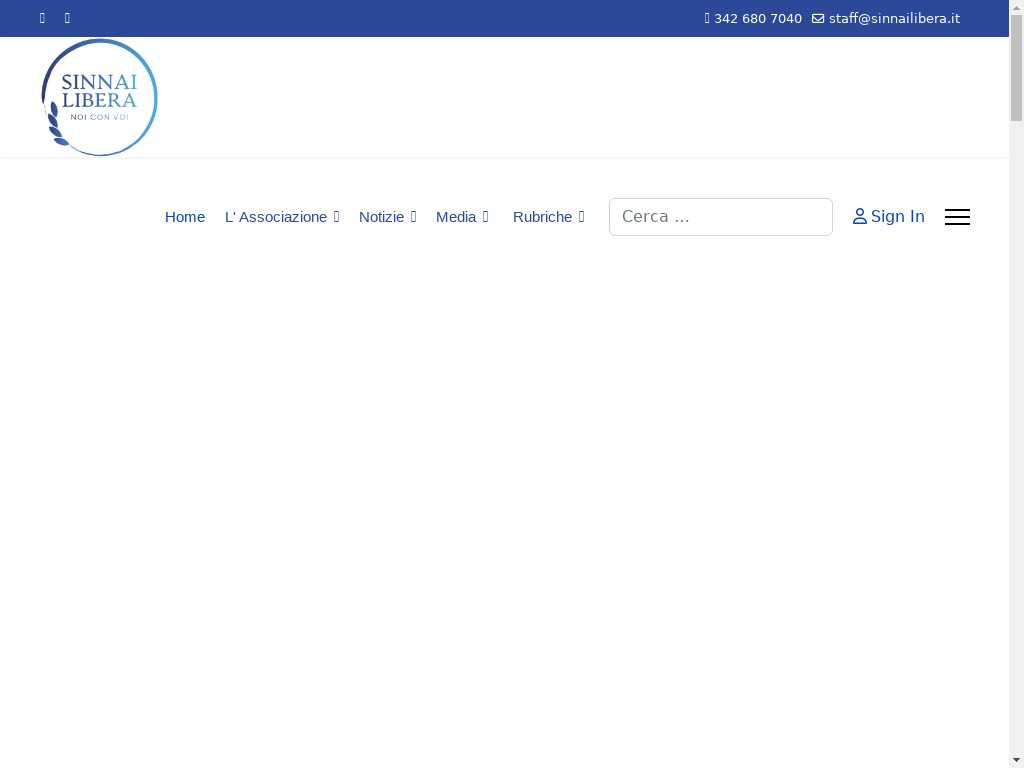Viewport: 1024px width, 768px height.
Task: Click the first social icon in top bar
Action: 42,18
